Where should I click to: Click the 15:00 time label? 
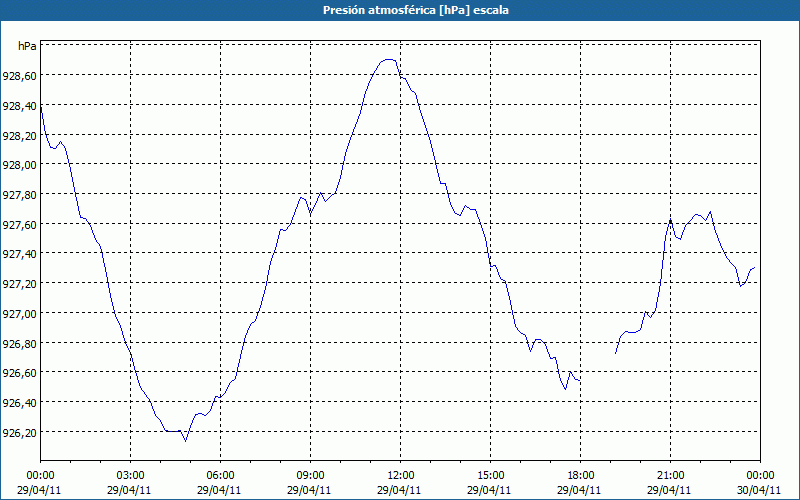(490, 476)
